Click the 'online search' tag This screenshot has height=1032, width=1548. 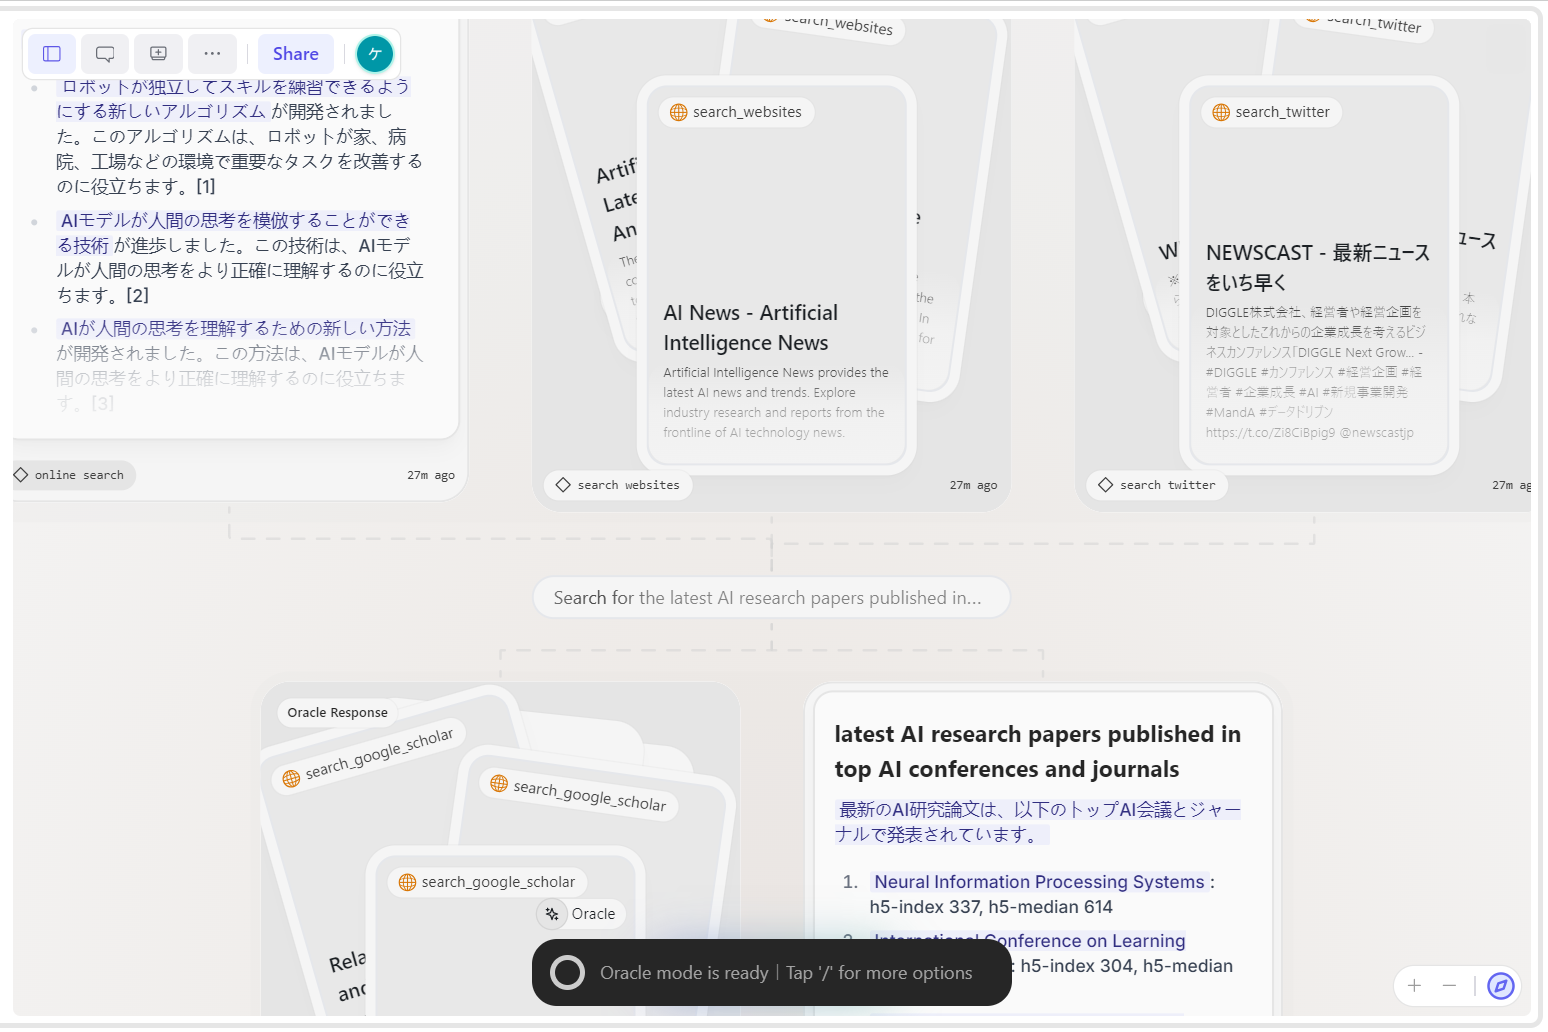[70, 475]
